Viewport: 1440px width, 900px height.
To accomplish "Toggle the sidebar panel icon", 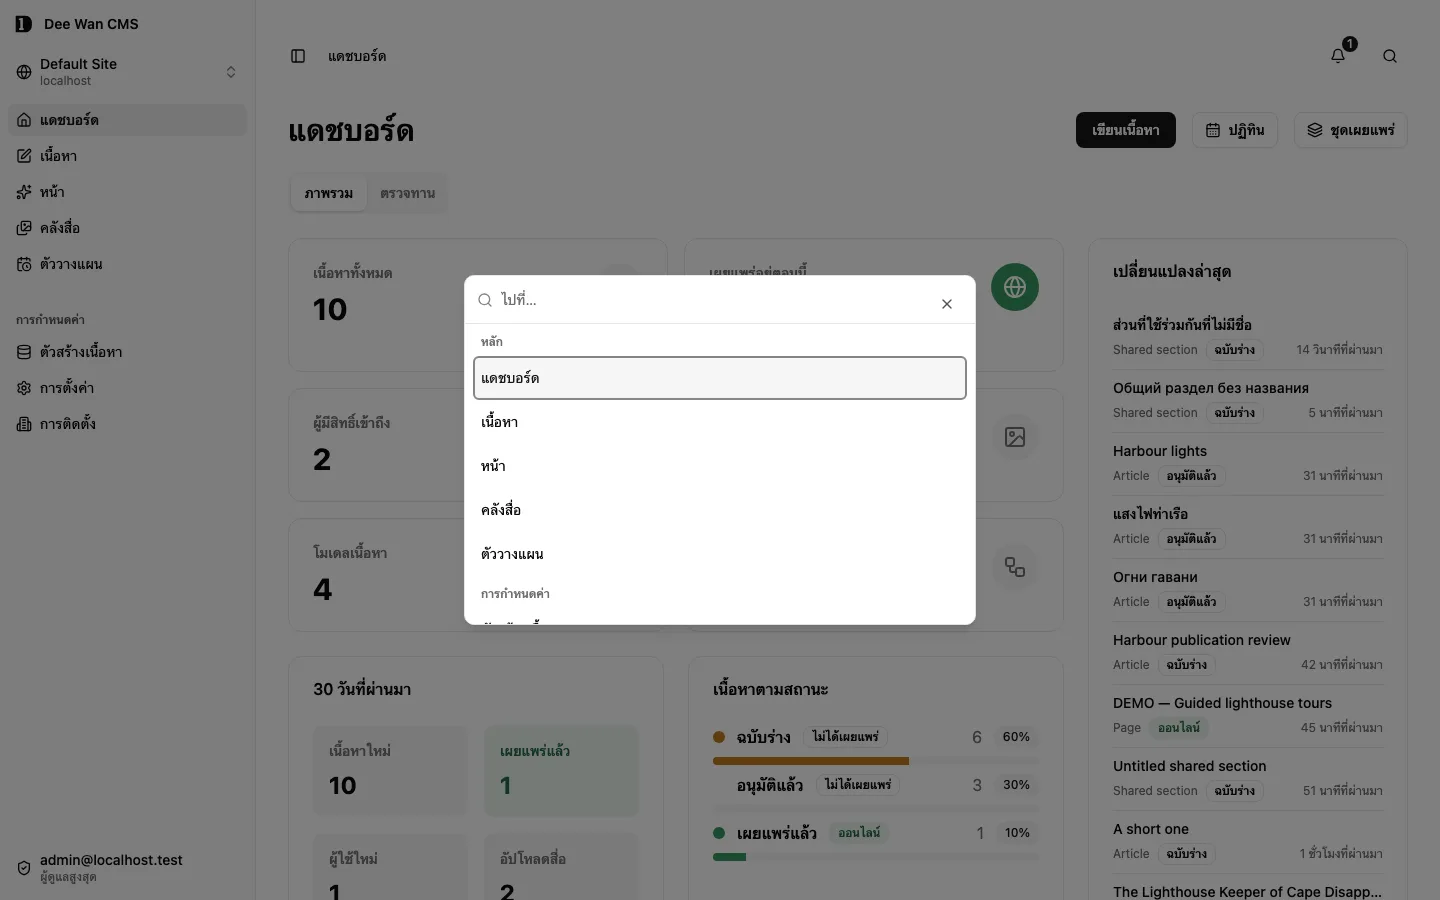I will [x=298, y=56].
